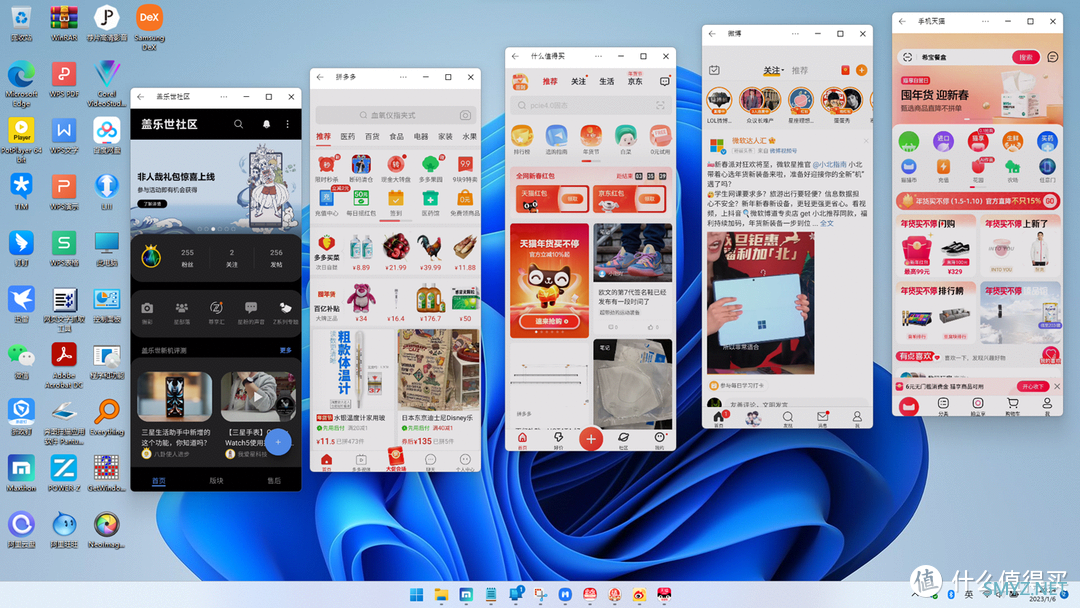Open the notification bell in 盖乐世社区
The height and width of the screenshot is (608, 1080).
(267, 124)
